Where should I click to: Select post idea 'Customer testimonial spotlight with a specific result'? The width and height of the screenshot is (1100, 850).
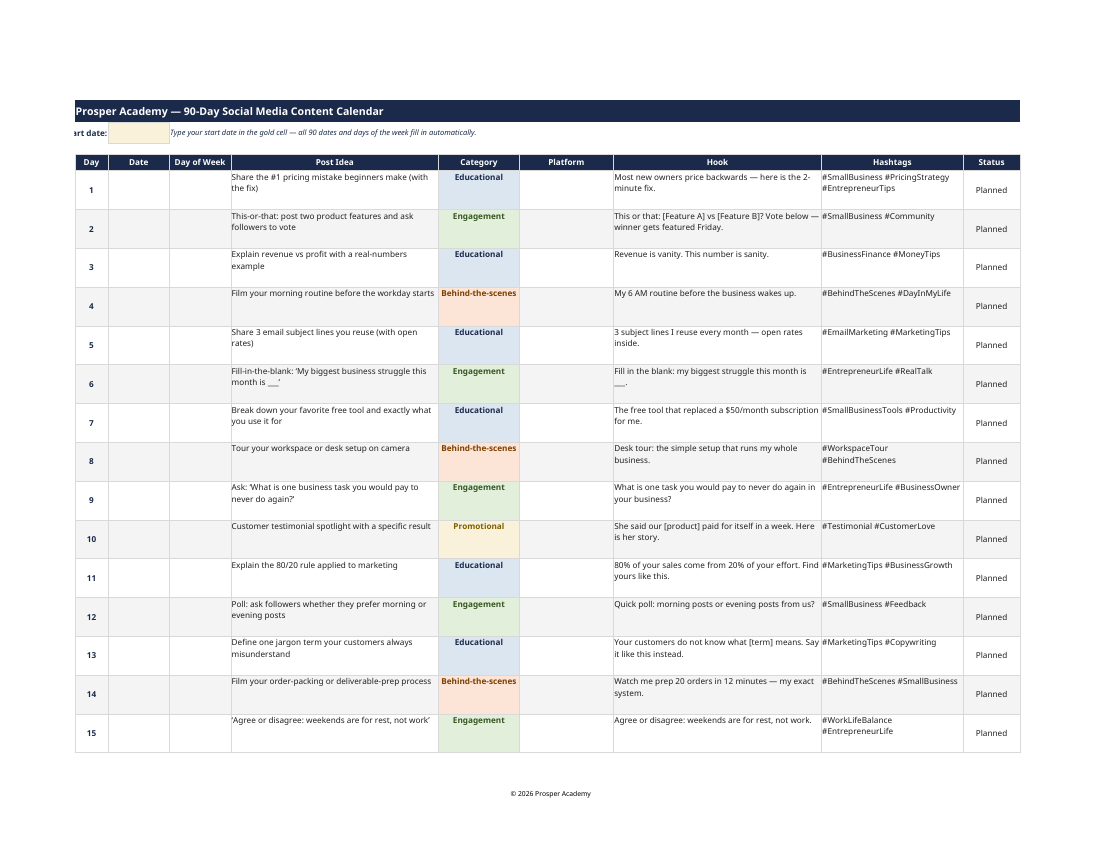click(x=331, y=526)
